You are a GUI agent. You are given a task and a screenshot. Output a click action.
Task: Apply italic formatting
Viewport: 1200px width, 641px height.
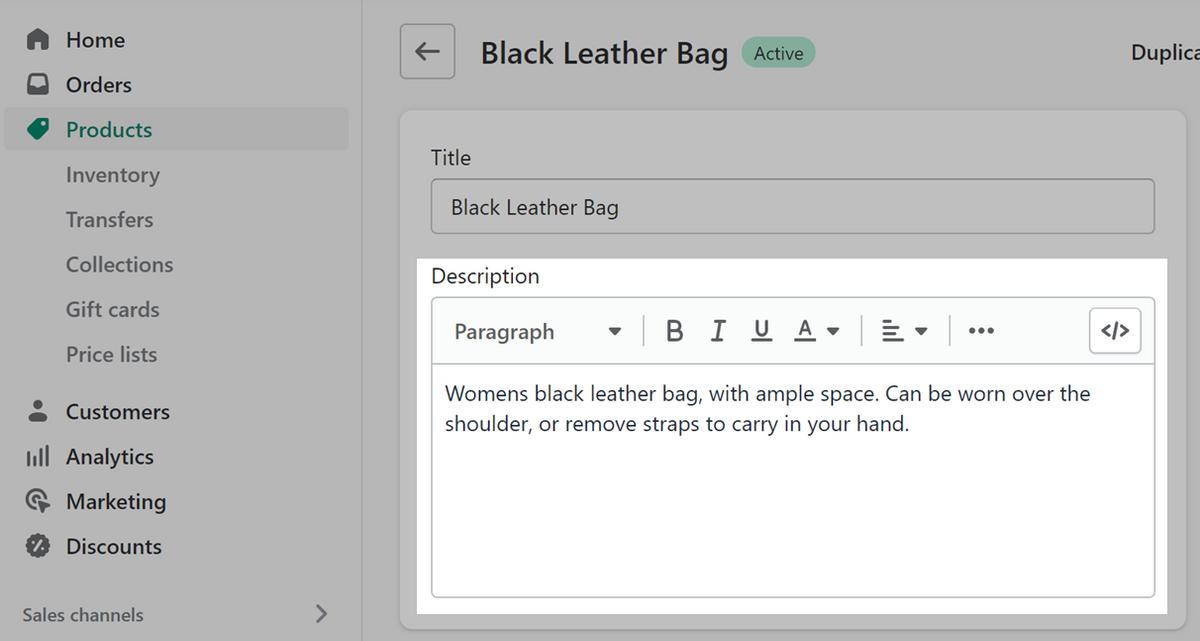[718, 330]
